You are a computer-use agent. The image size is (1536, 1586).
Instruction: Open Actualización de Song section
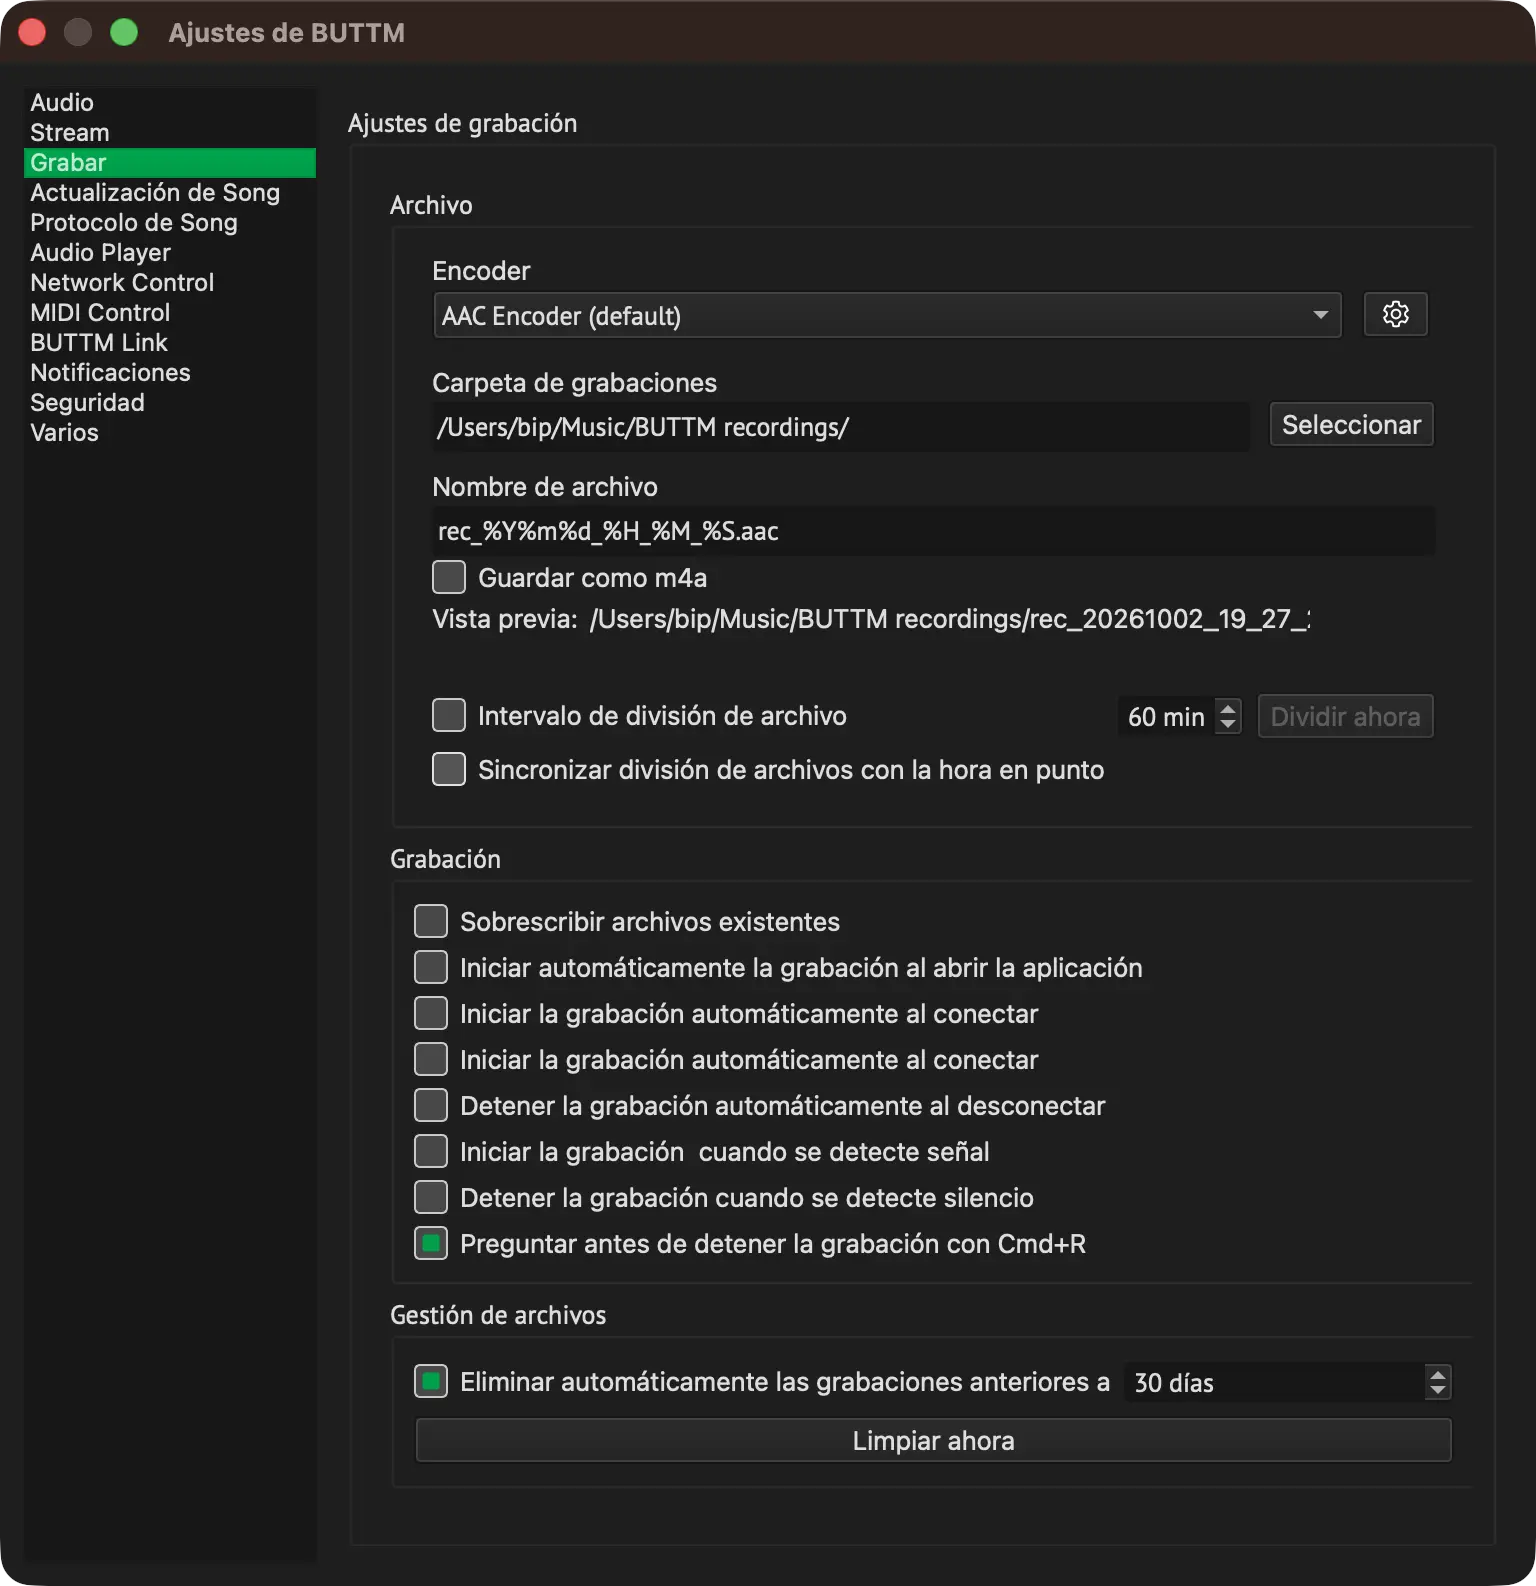click(170, 193)
